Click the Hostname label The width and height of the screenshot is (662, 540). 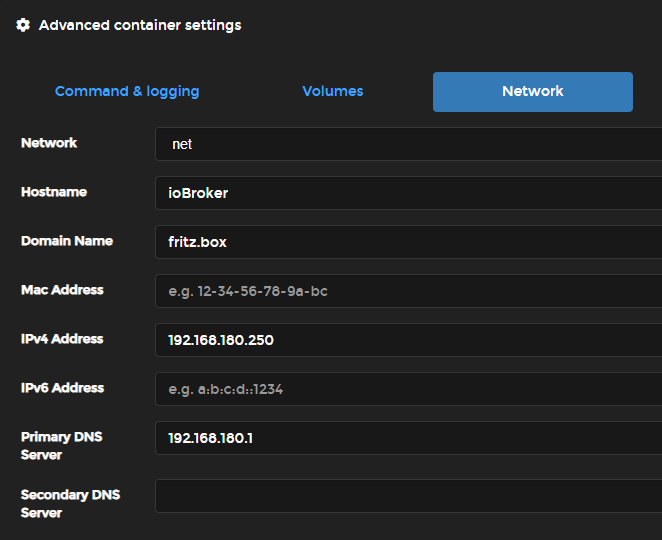click(54, 192)
